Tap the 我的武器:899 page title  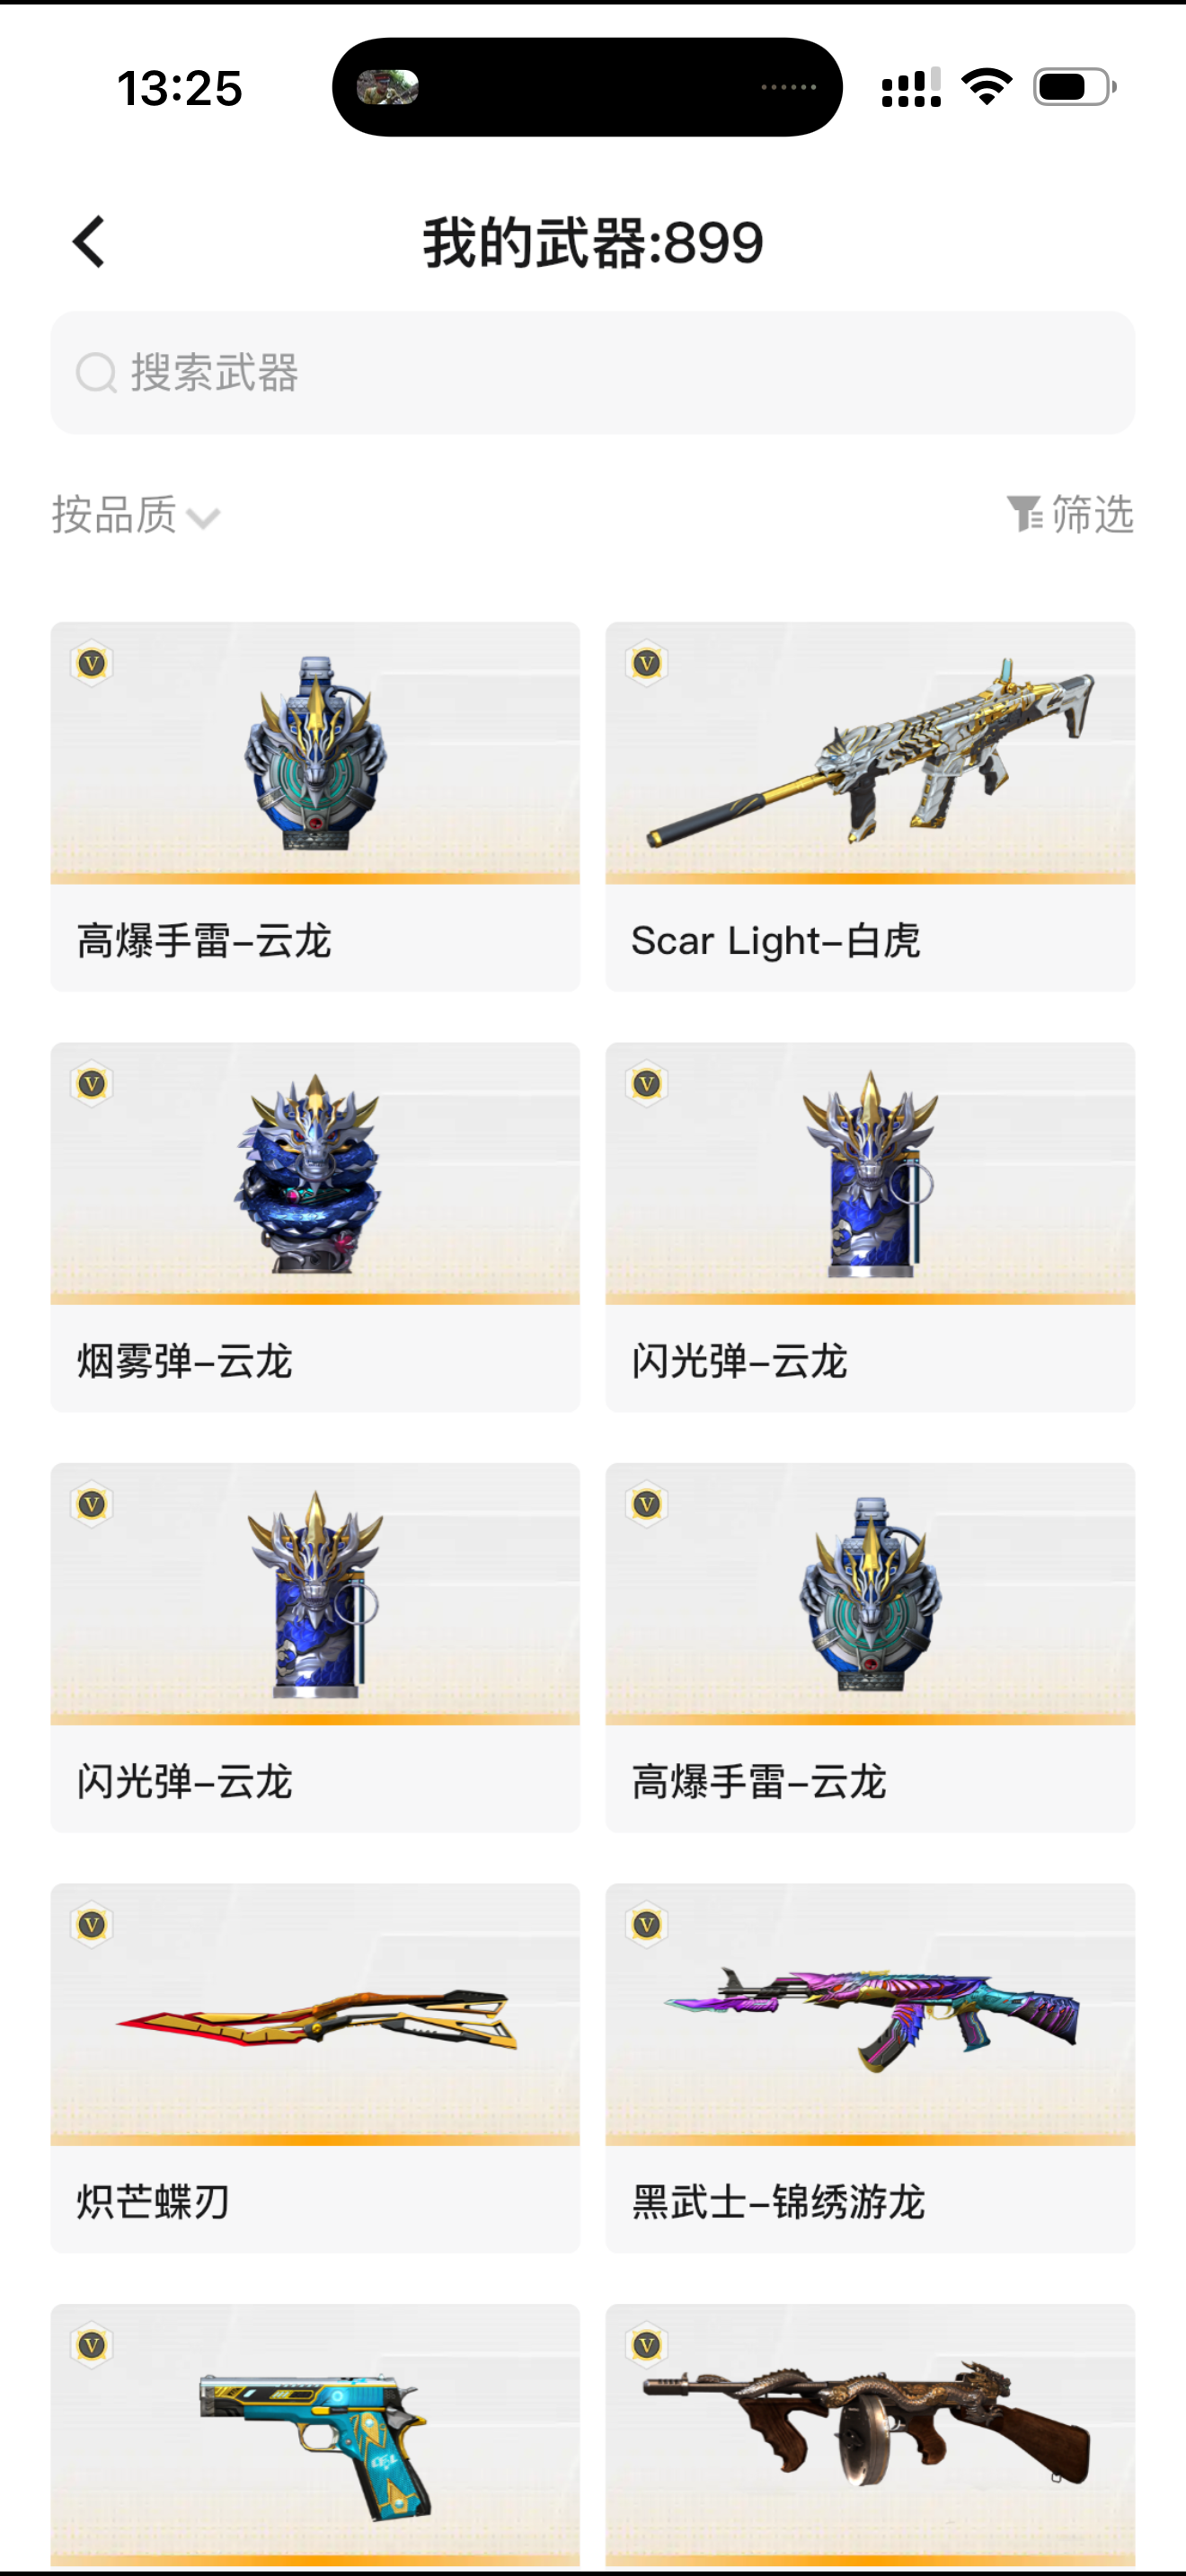(593, 243)
